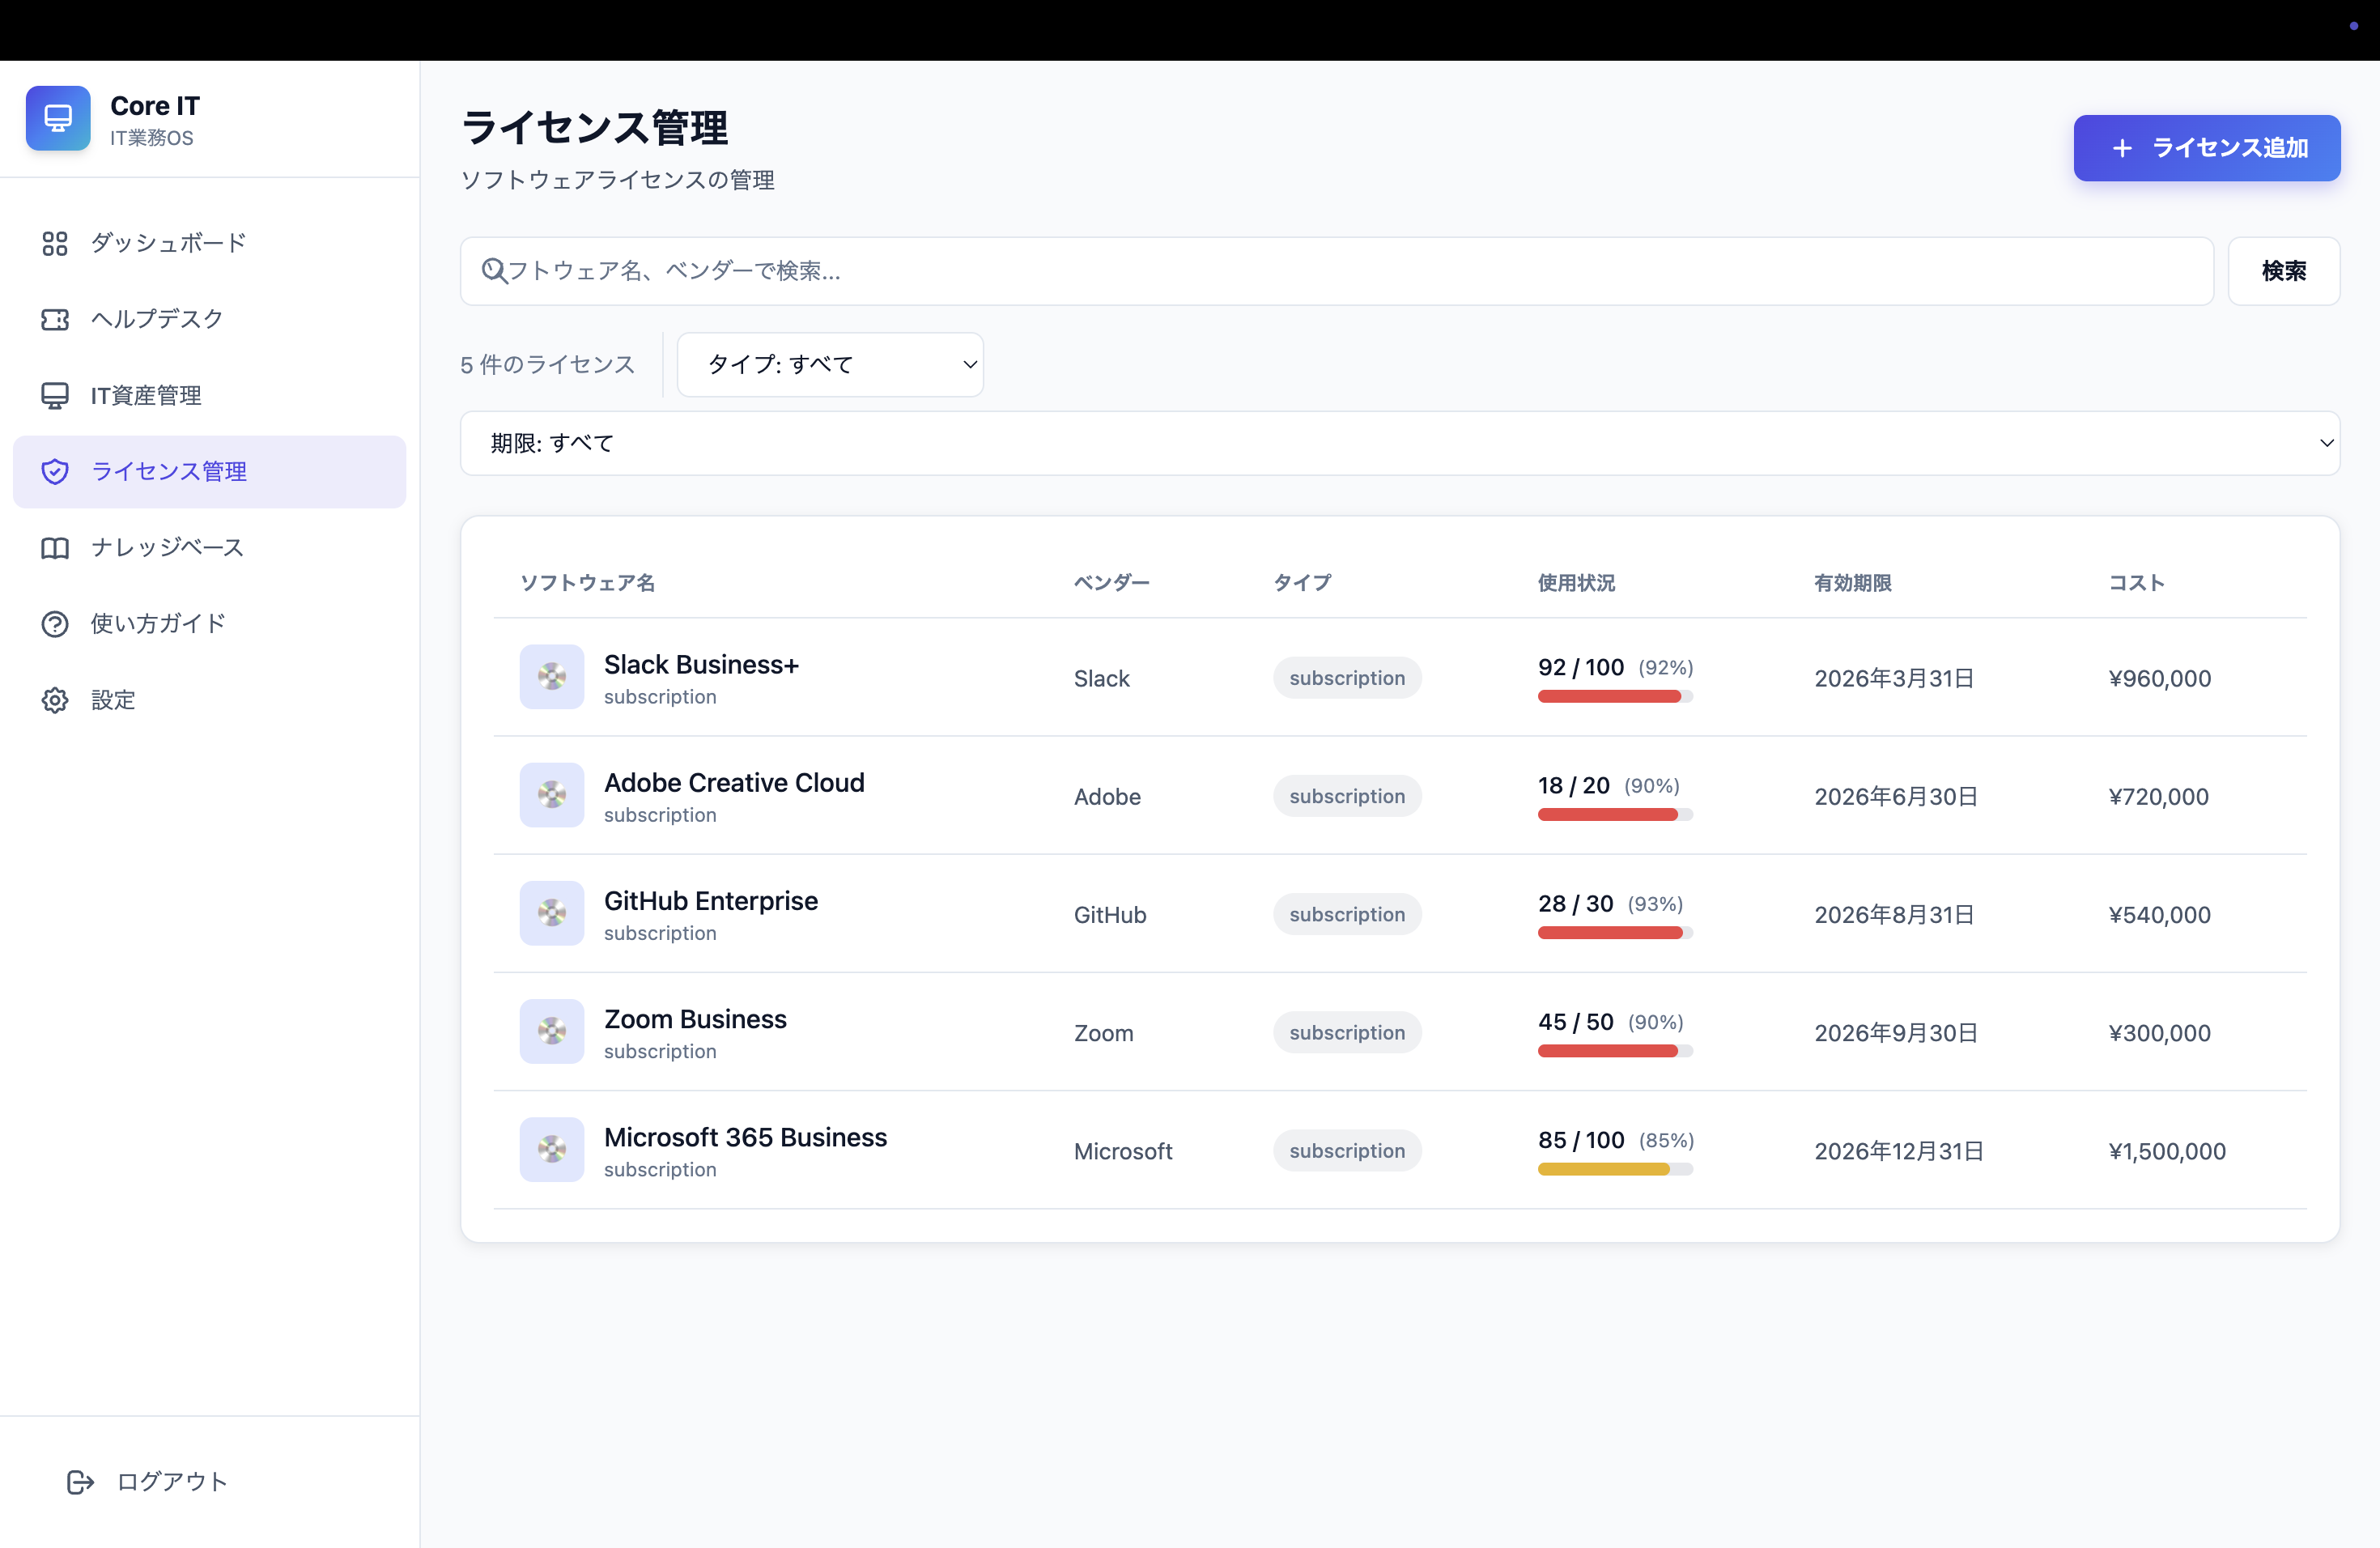Expand the 期限: すべて dropdown

[1399, 443]
